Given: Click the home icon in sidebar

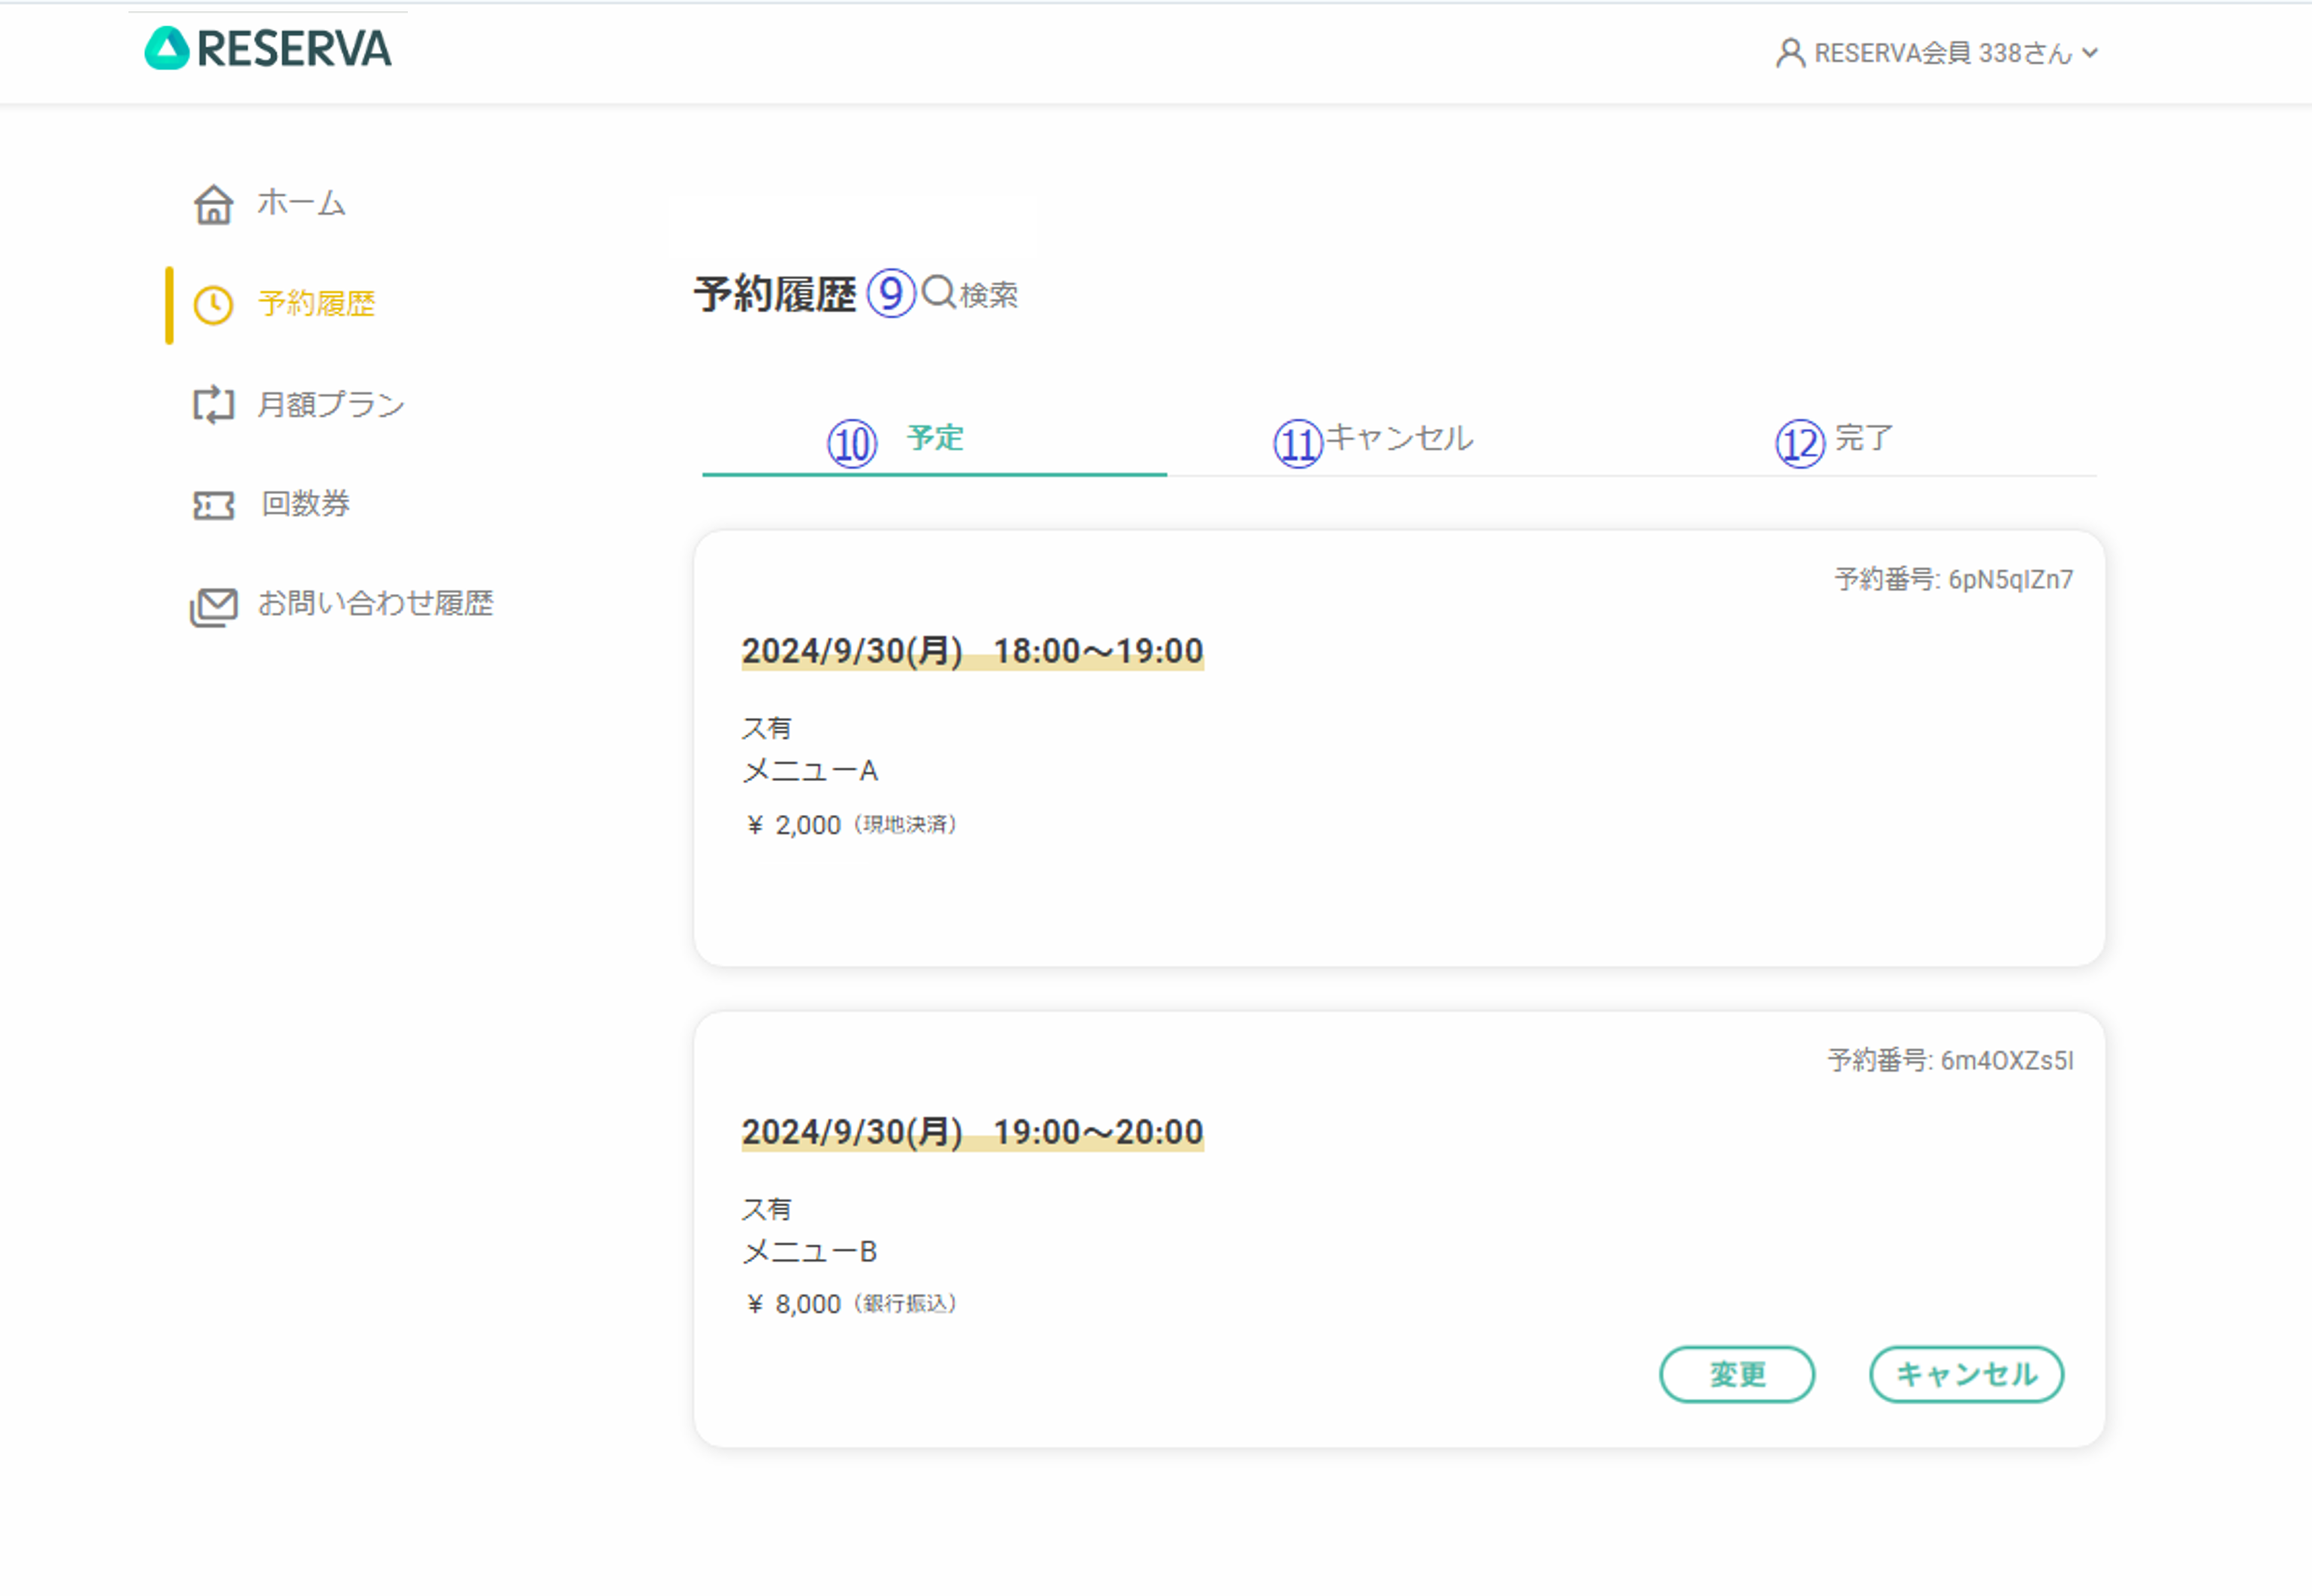Looking at the screenshot, I should coord(213,204).
